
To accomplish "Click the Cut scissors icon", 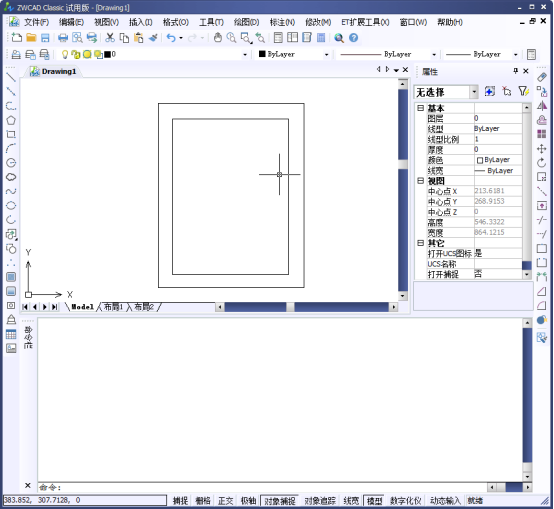I will (110, 37).
